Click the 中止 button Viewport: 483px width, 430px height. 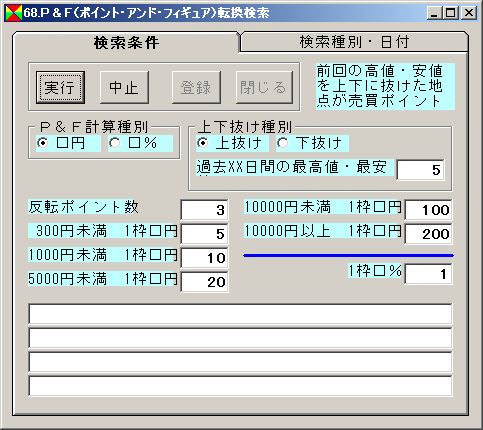pos(124,87)
